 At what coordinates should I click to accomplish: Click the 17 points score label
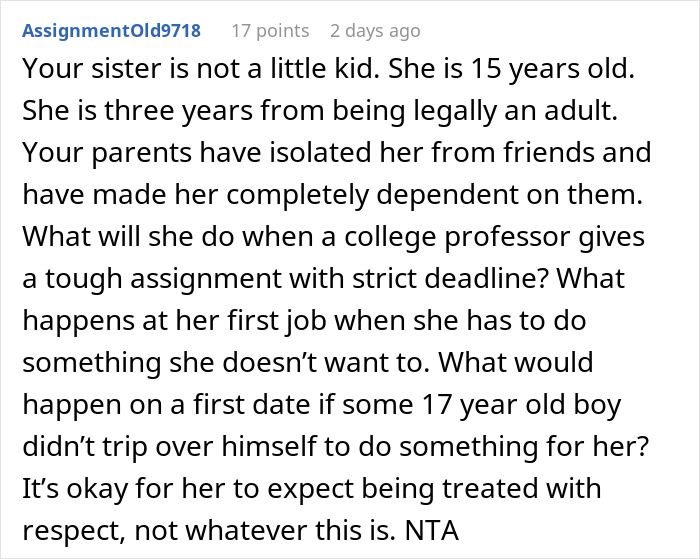pos(270,31)
